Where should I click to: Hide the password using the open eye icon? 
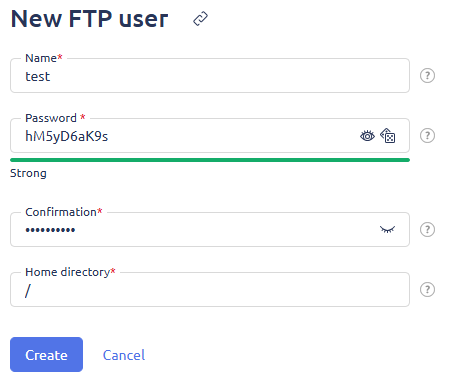click(367, 136)
